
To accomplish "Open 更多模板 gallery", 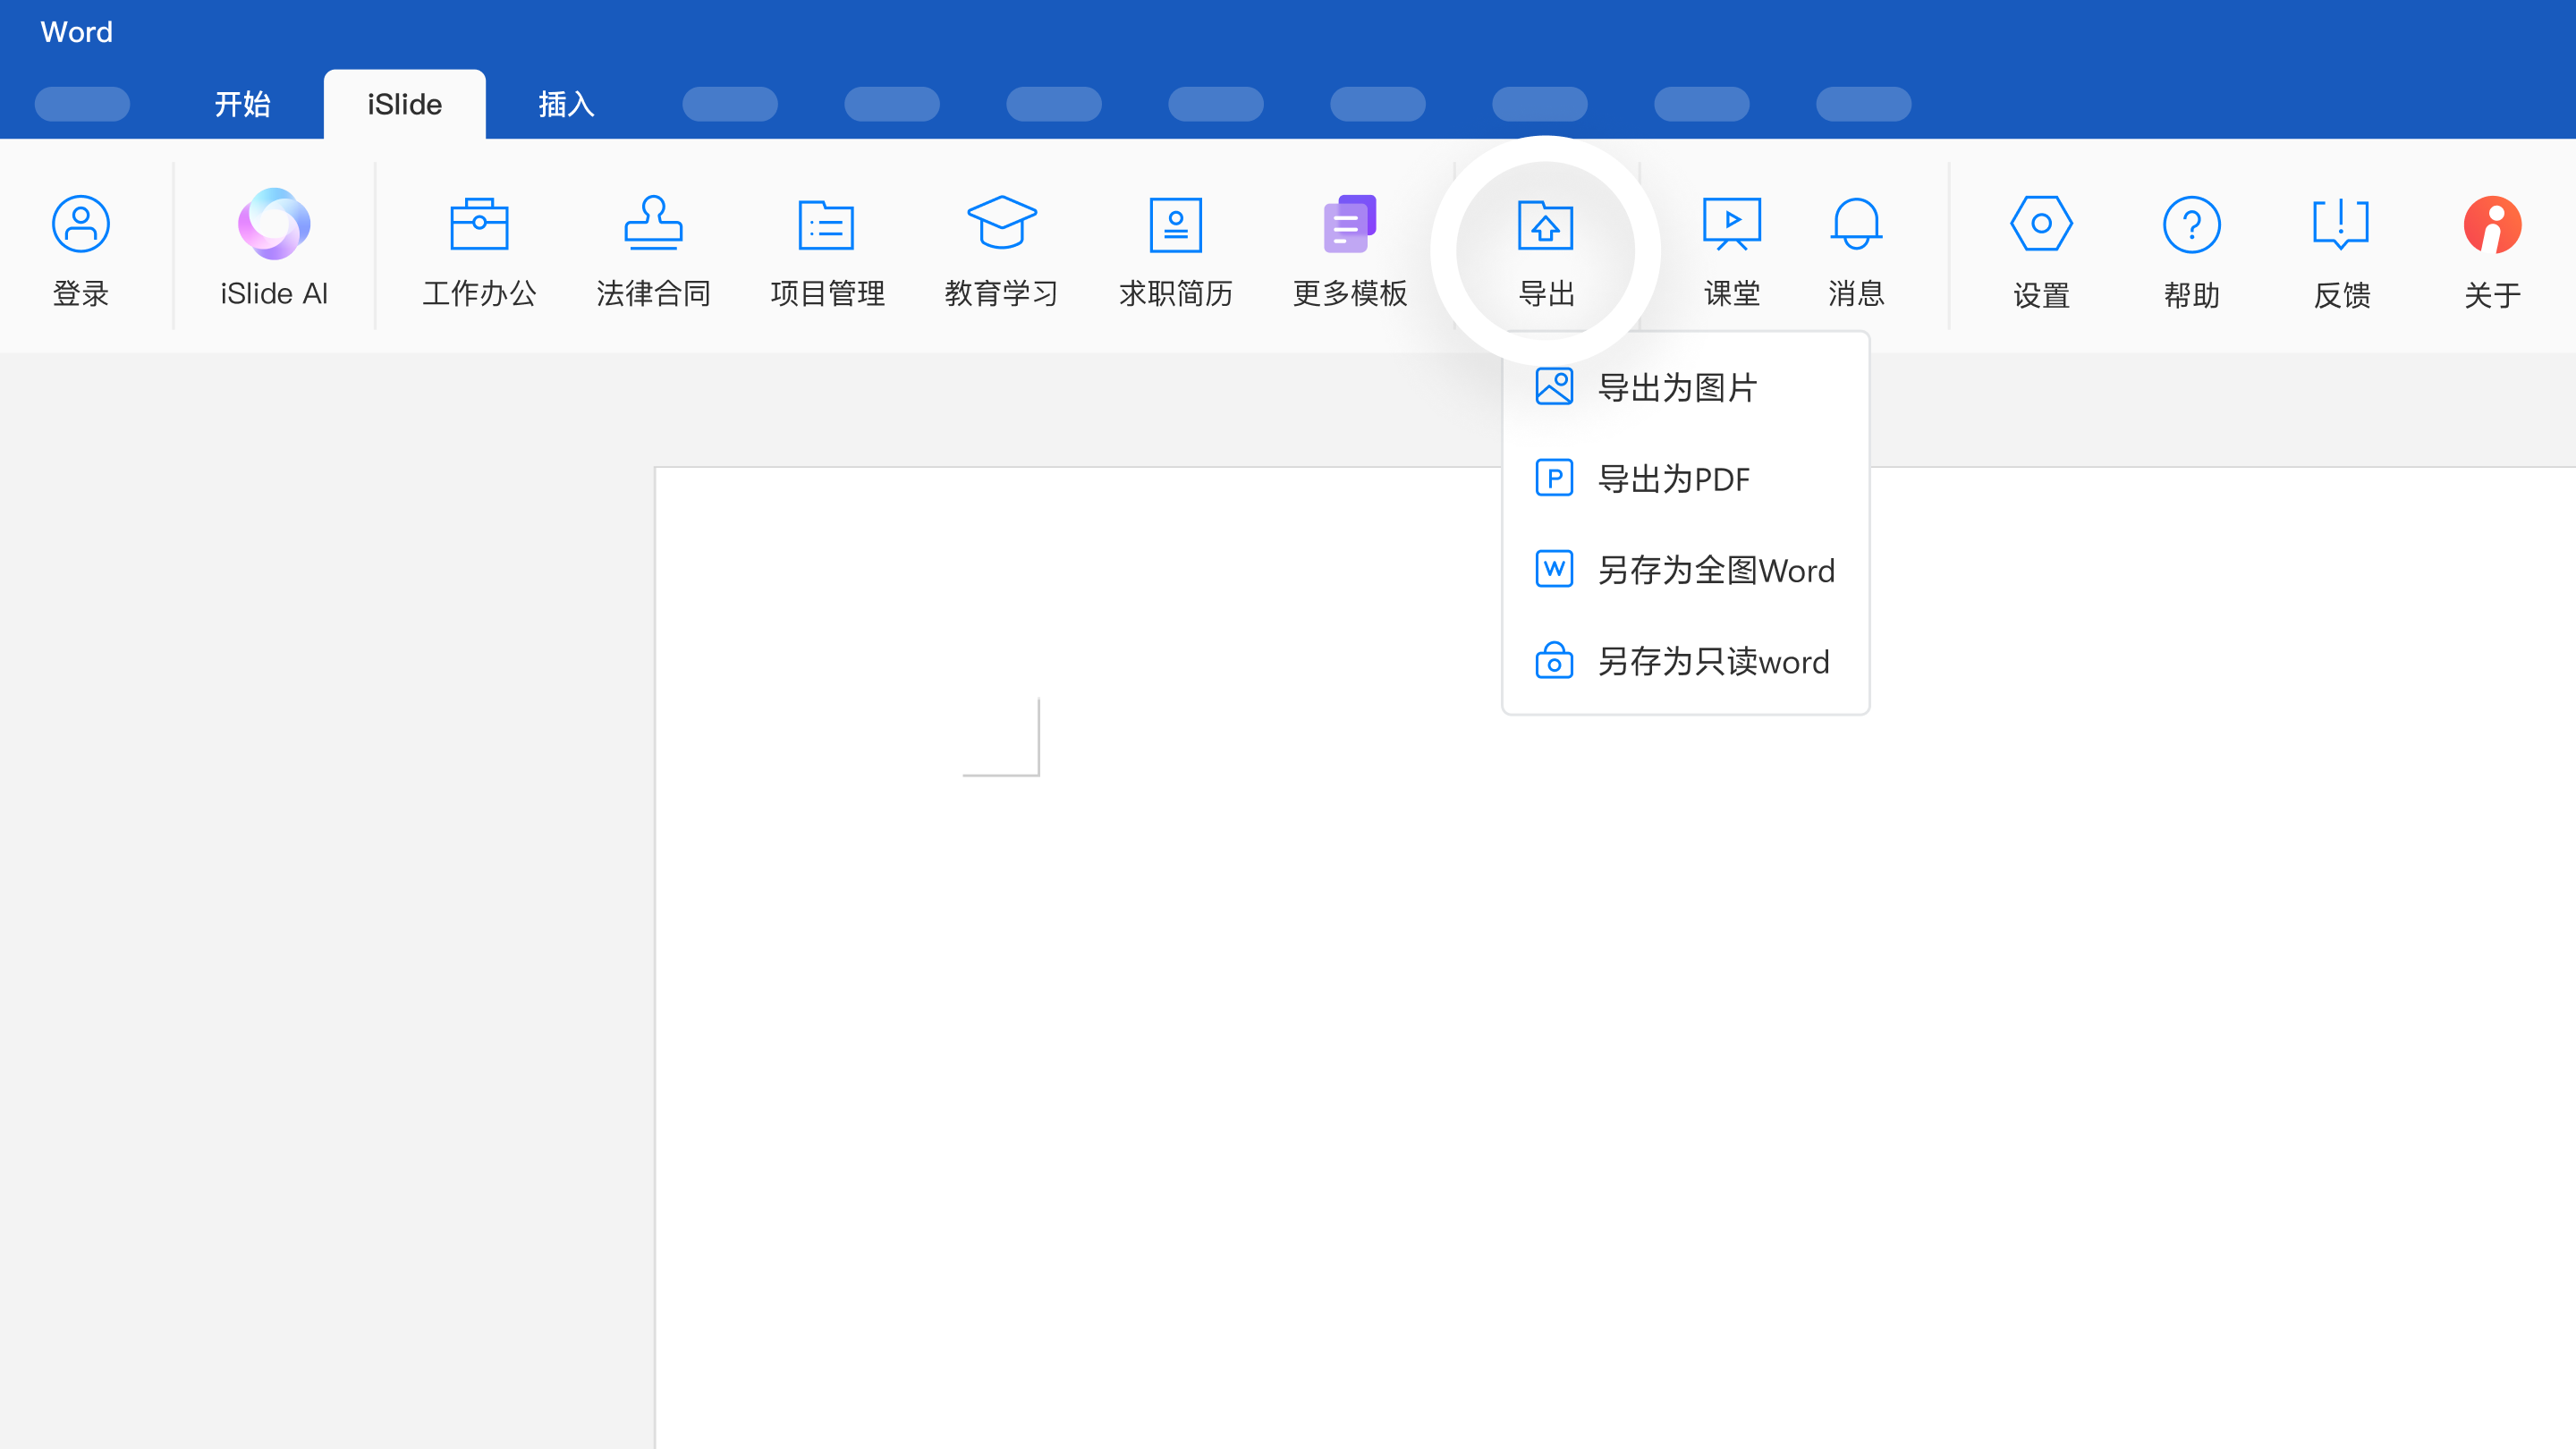I will pyautogui.click(x=1350, y=250).
